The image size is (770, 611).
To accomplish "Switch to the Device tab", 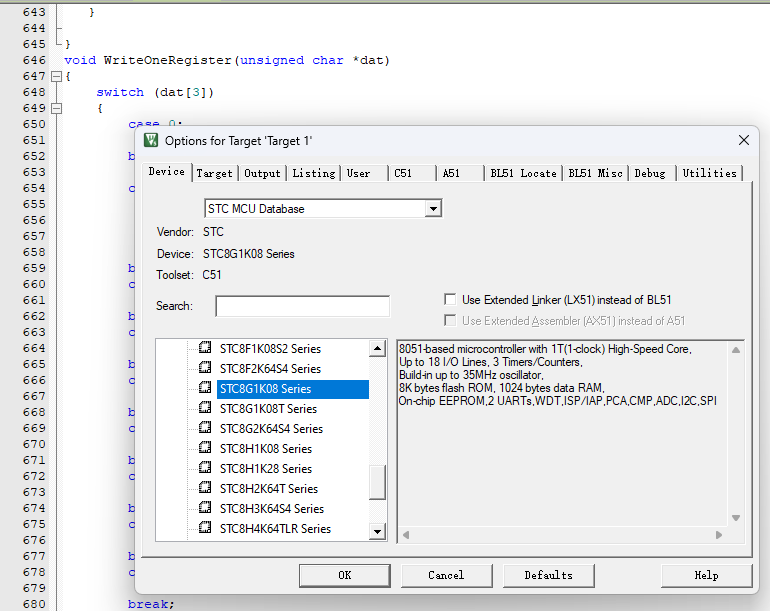I will click(166, 172).
